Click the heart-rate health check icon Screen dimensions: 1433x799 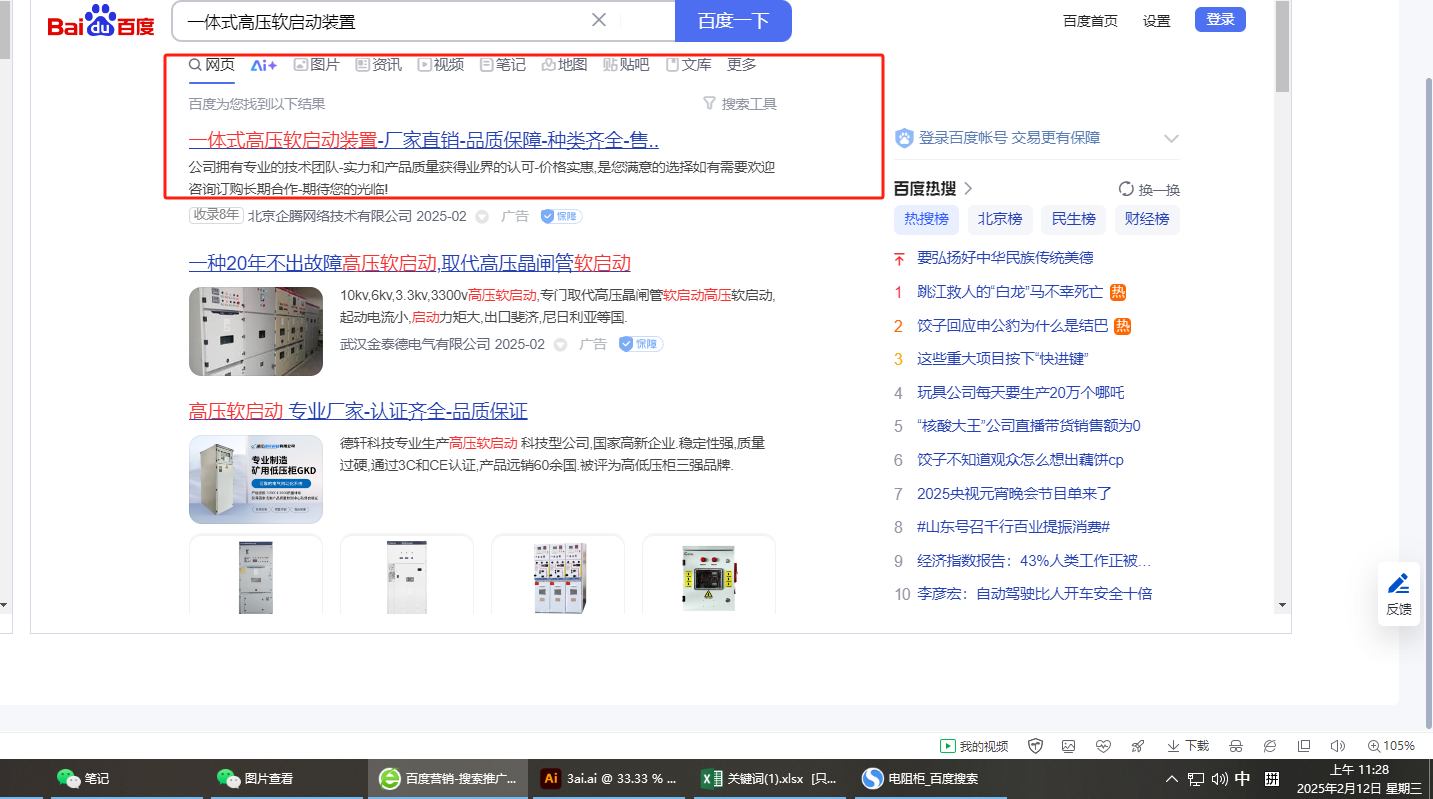(x=1103, y=746)
